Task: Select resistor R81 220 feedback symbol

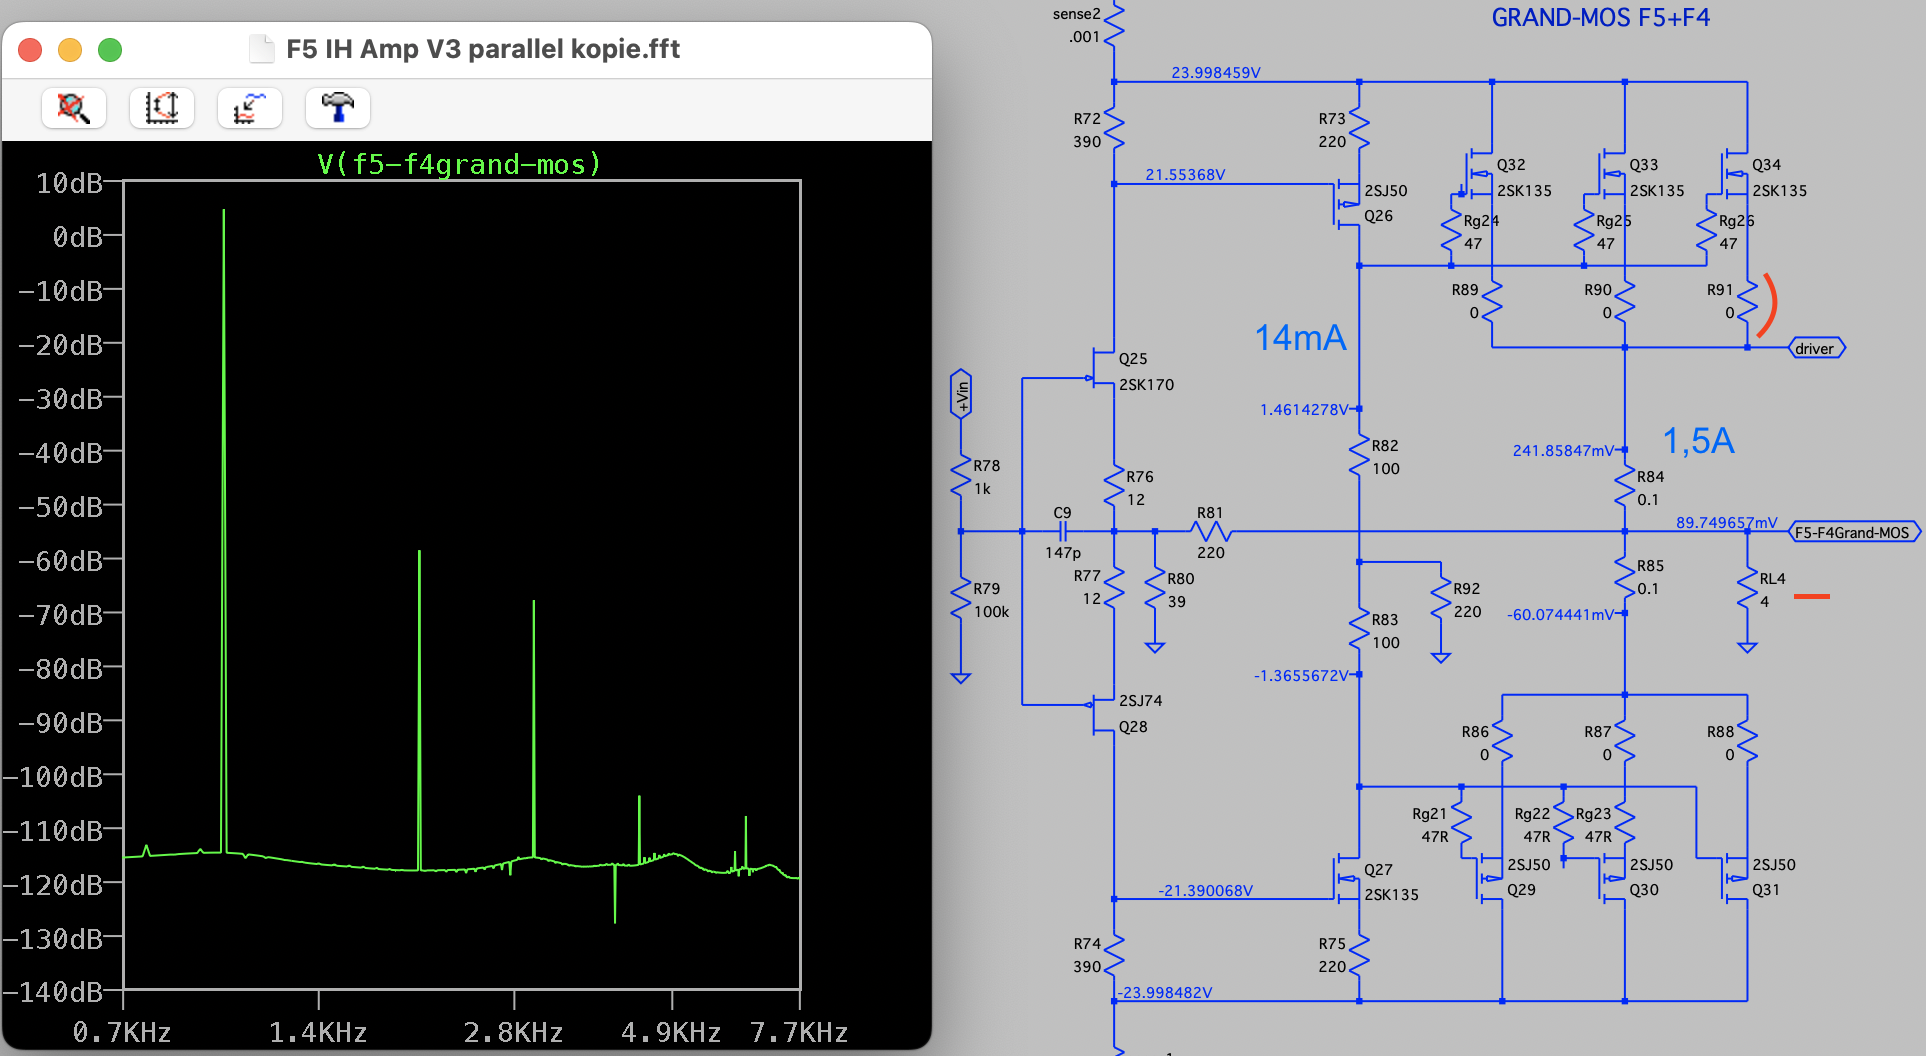Action: [x=1210, y=531]
